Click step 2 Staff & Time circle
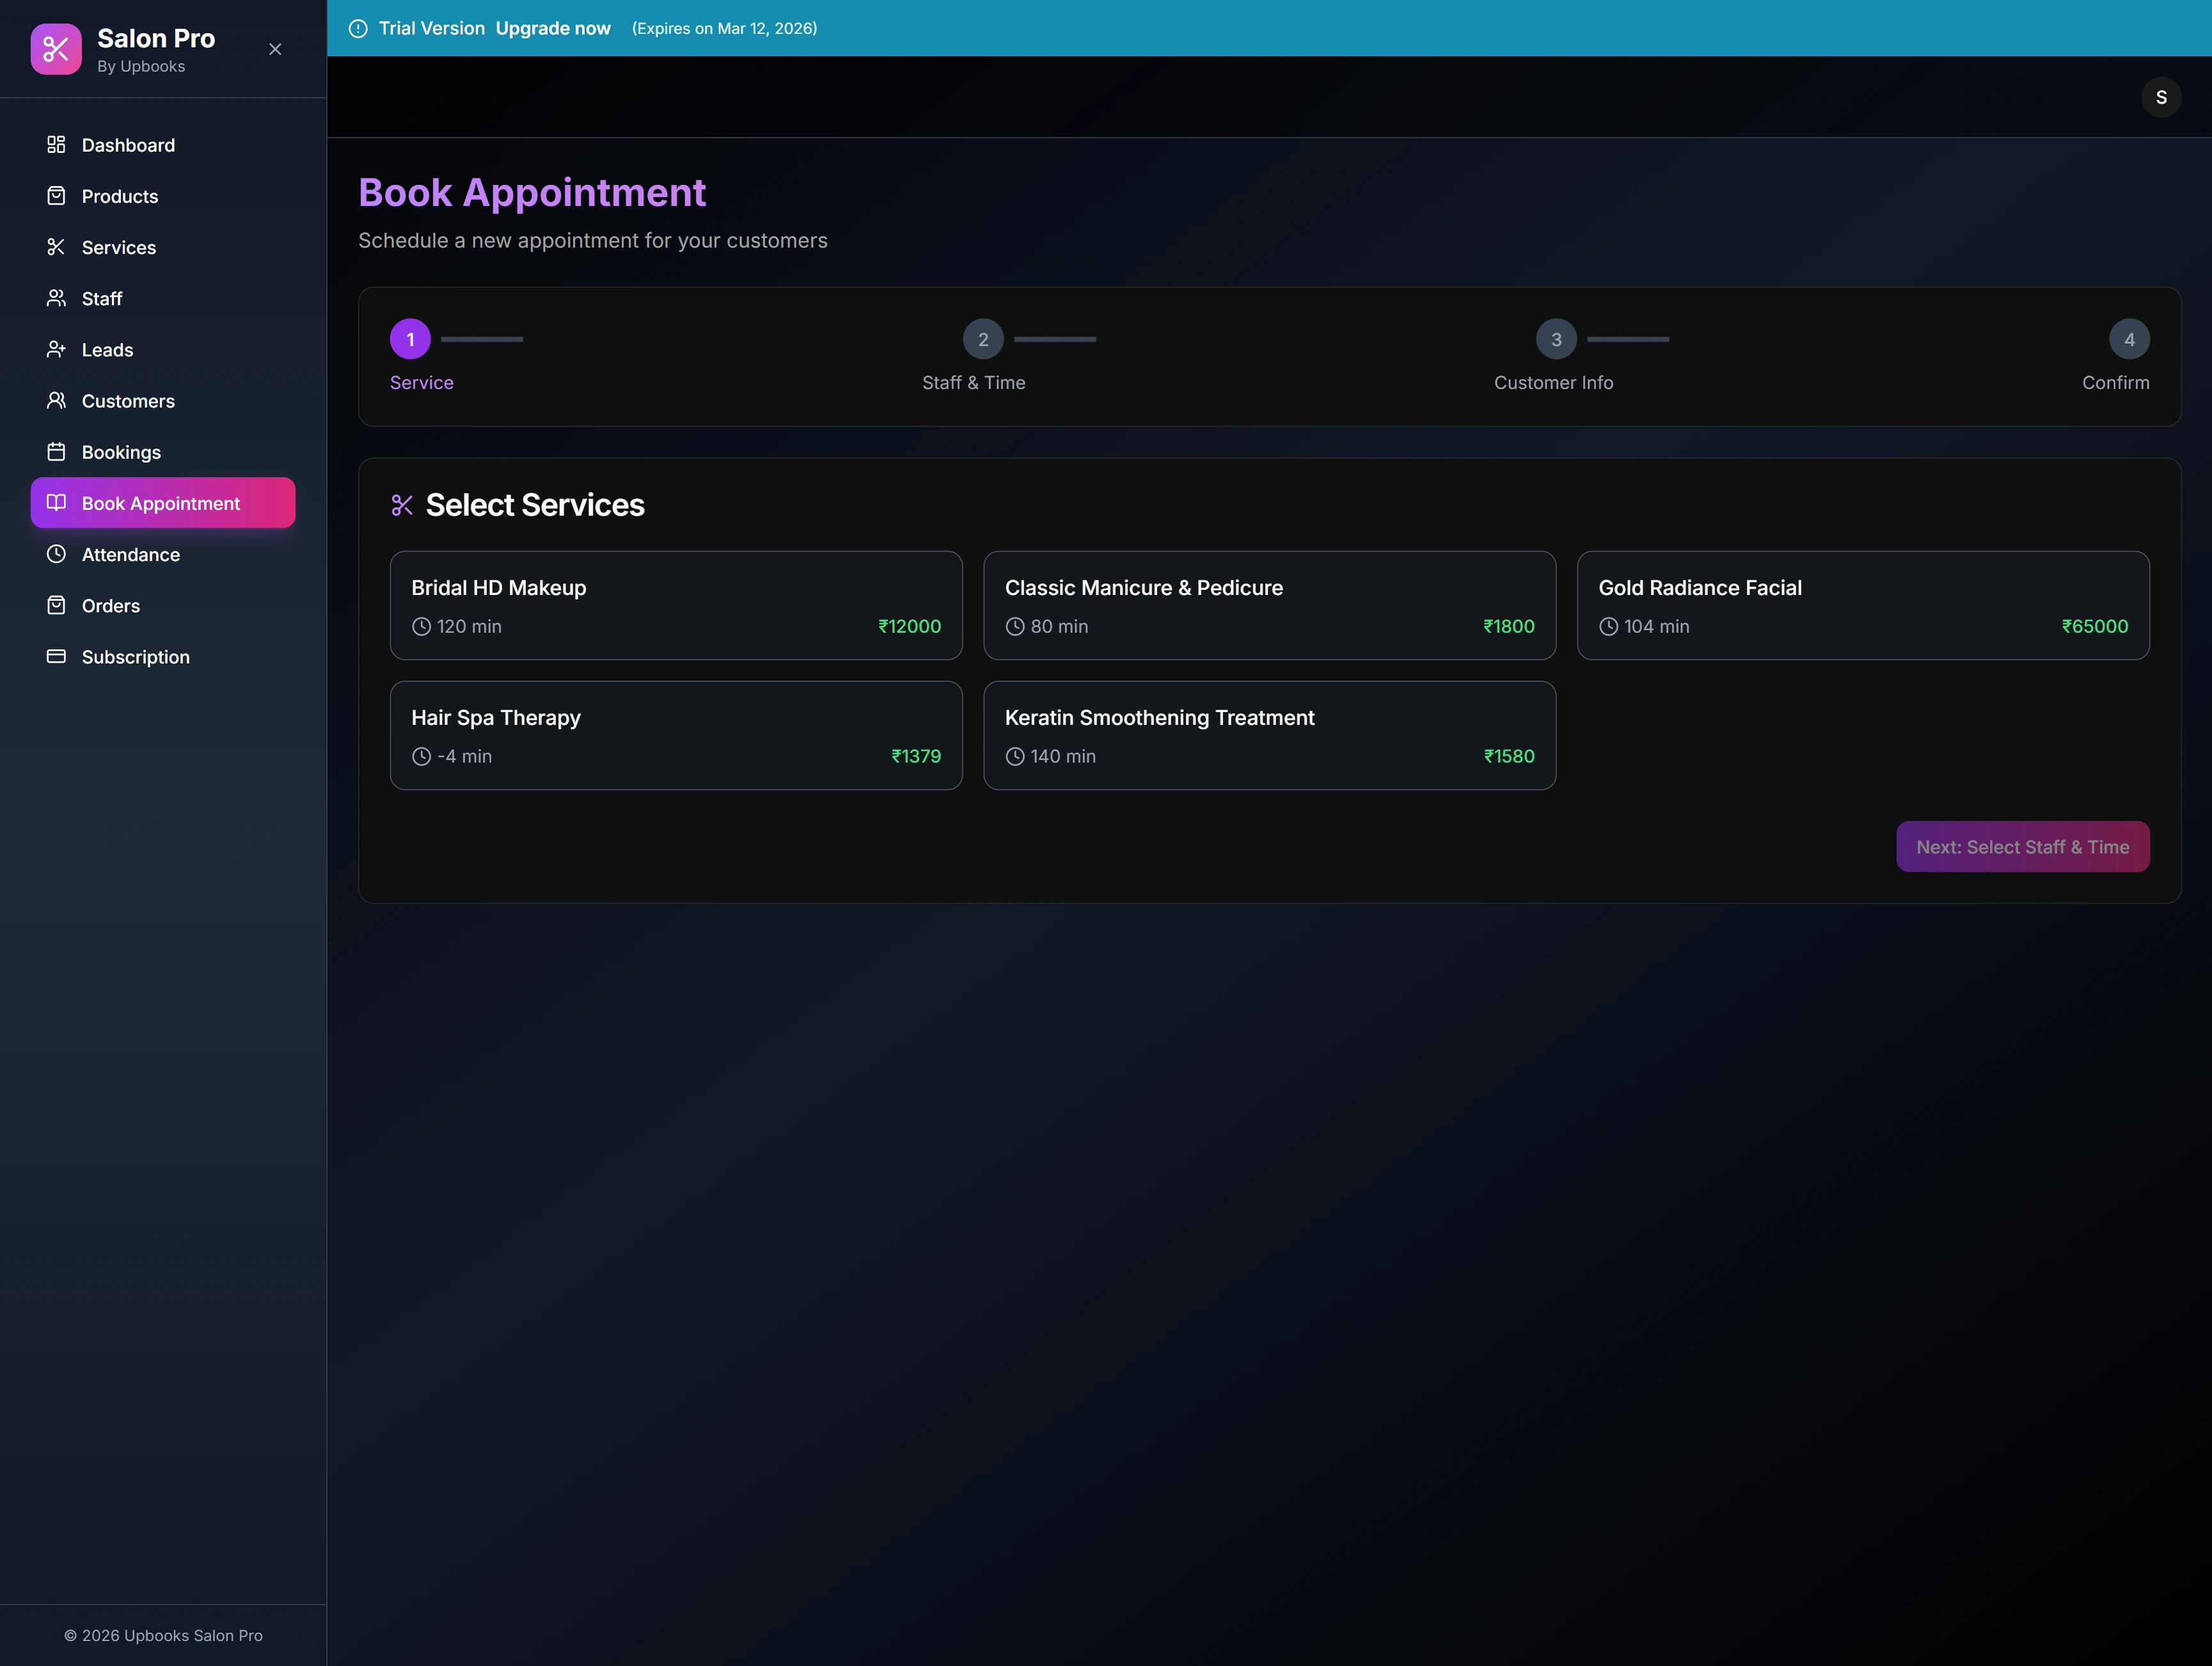Screen dimensions: 2212x1666 pyautogui.click(x=982, y=339)
